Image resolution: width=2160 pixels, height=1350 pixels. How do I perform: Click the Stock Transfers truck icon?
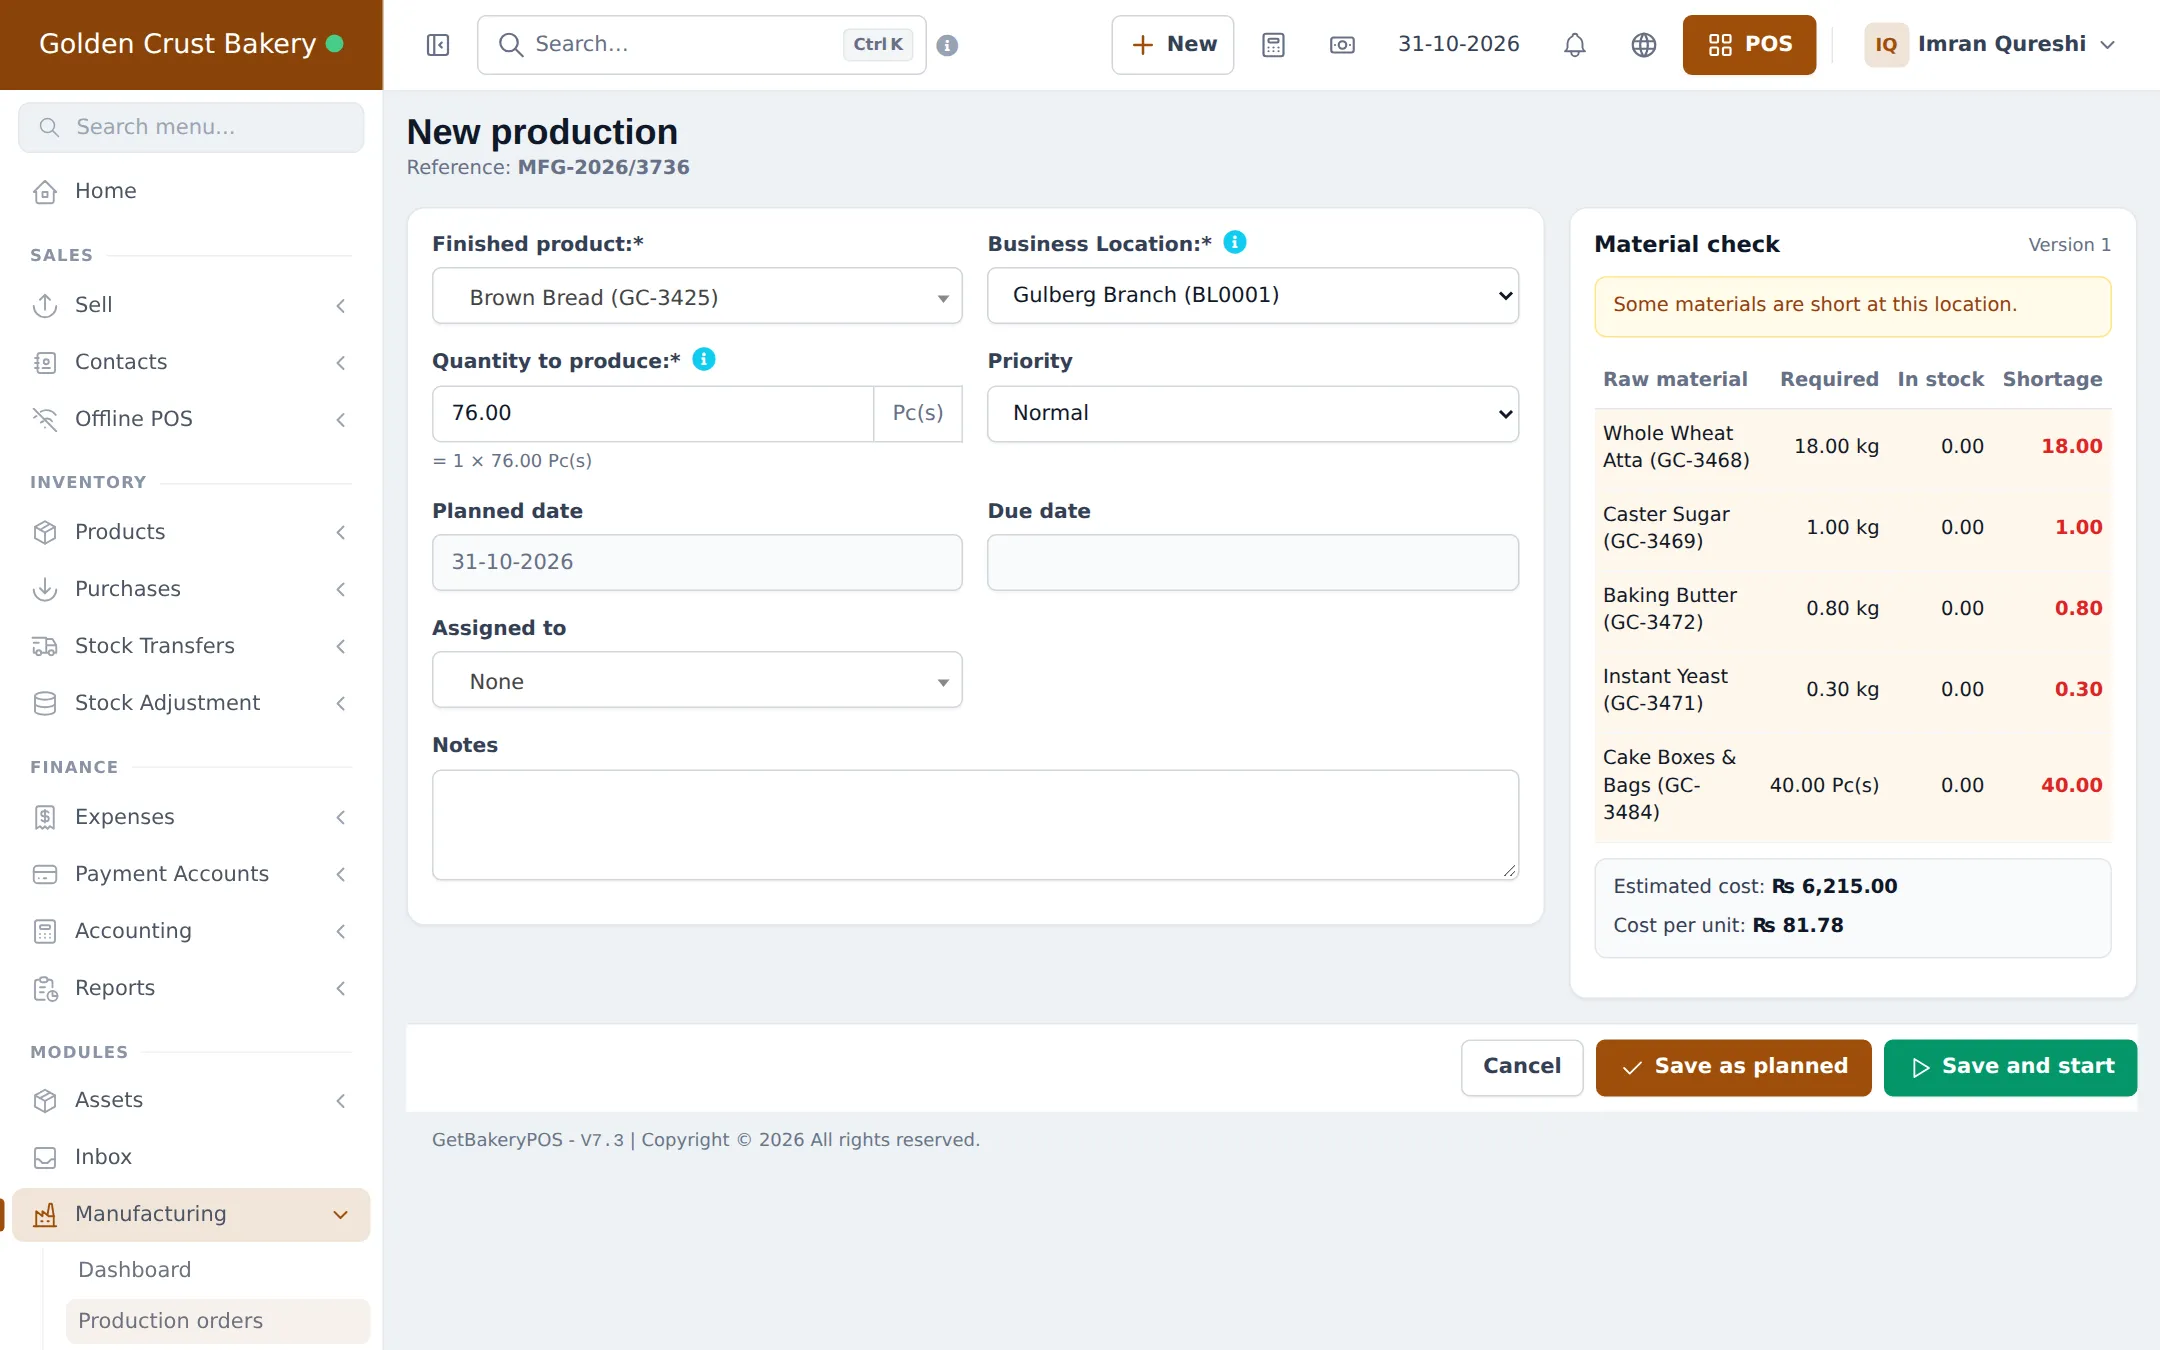[x=45, y=646]
